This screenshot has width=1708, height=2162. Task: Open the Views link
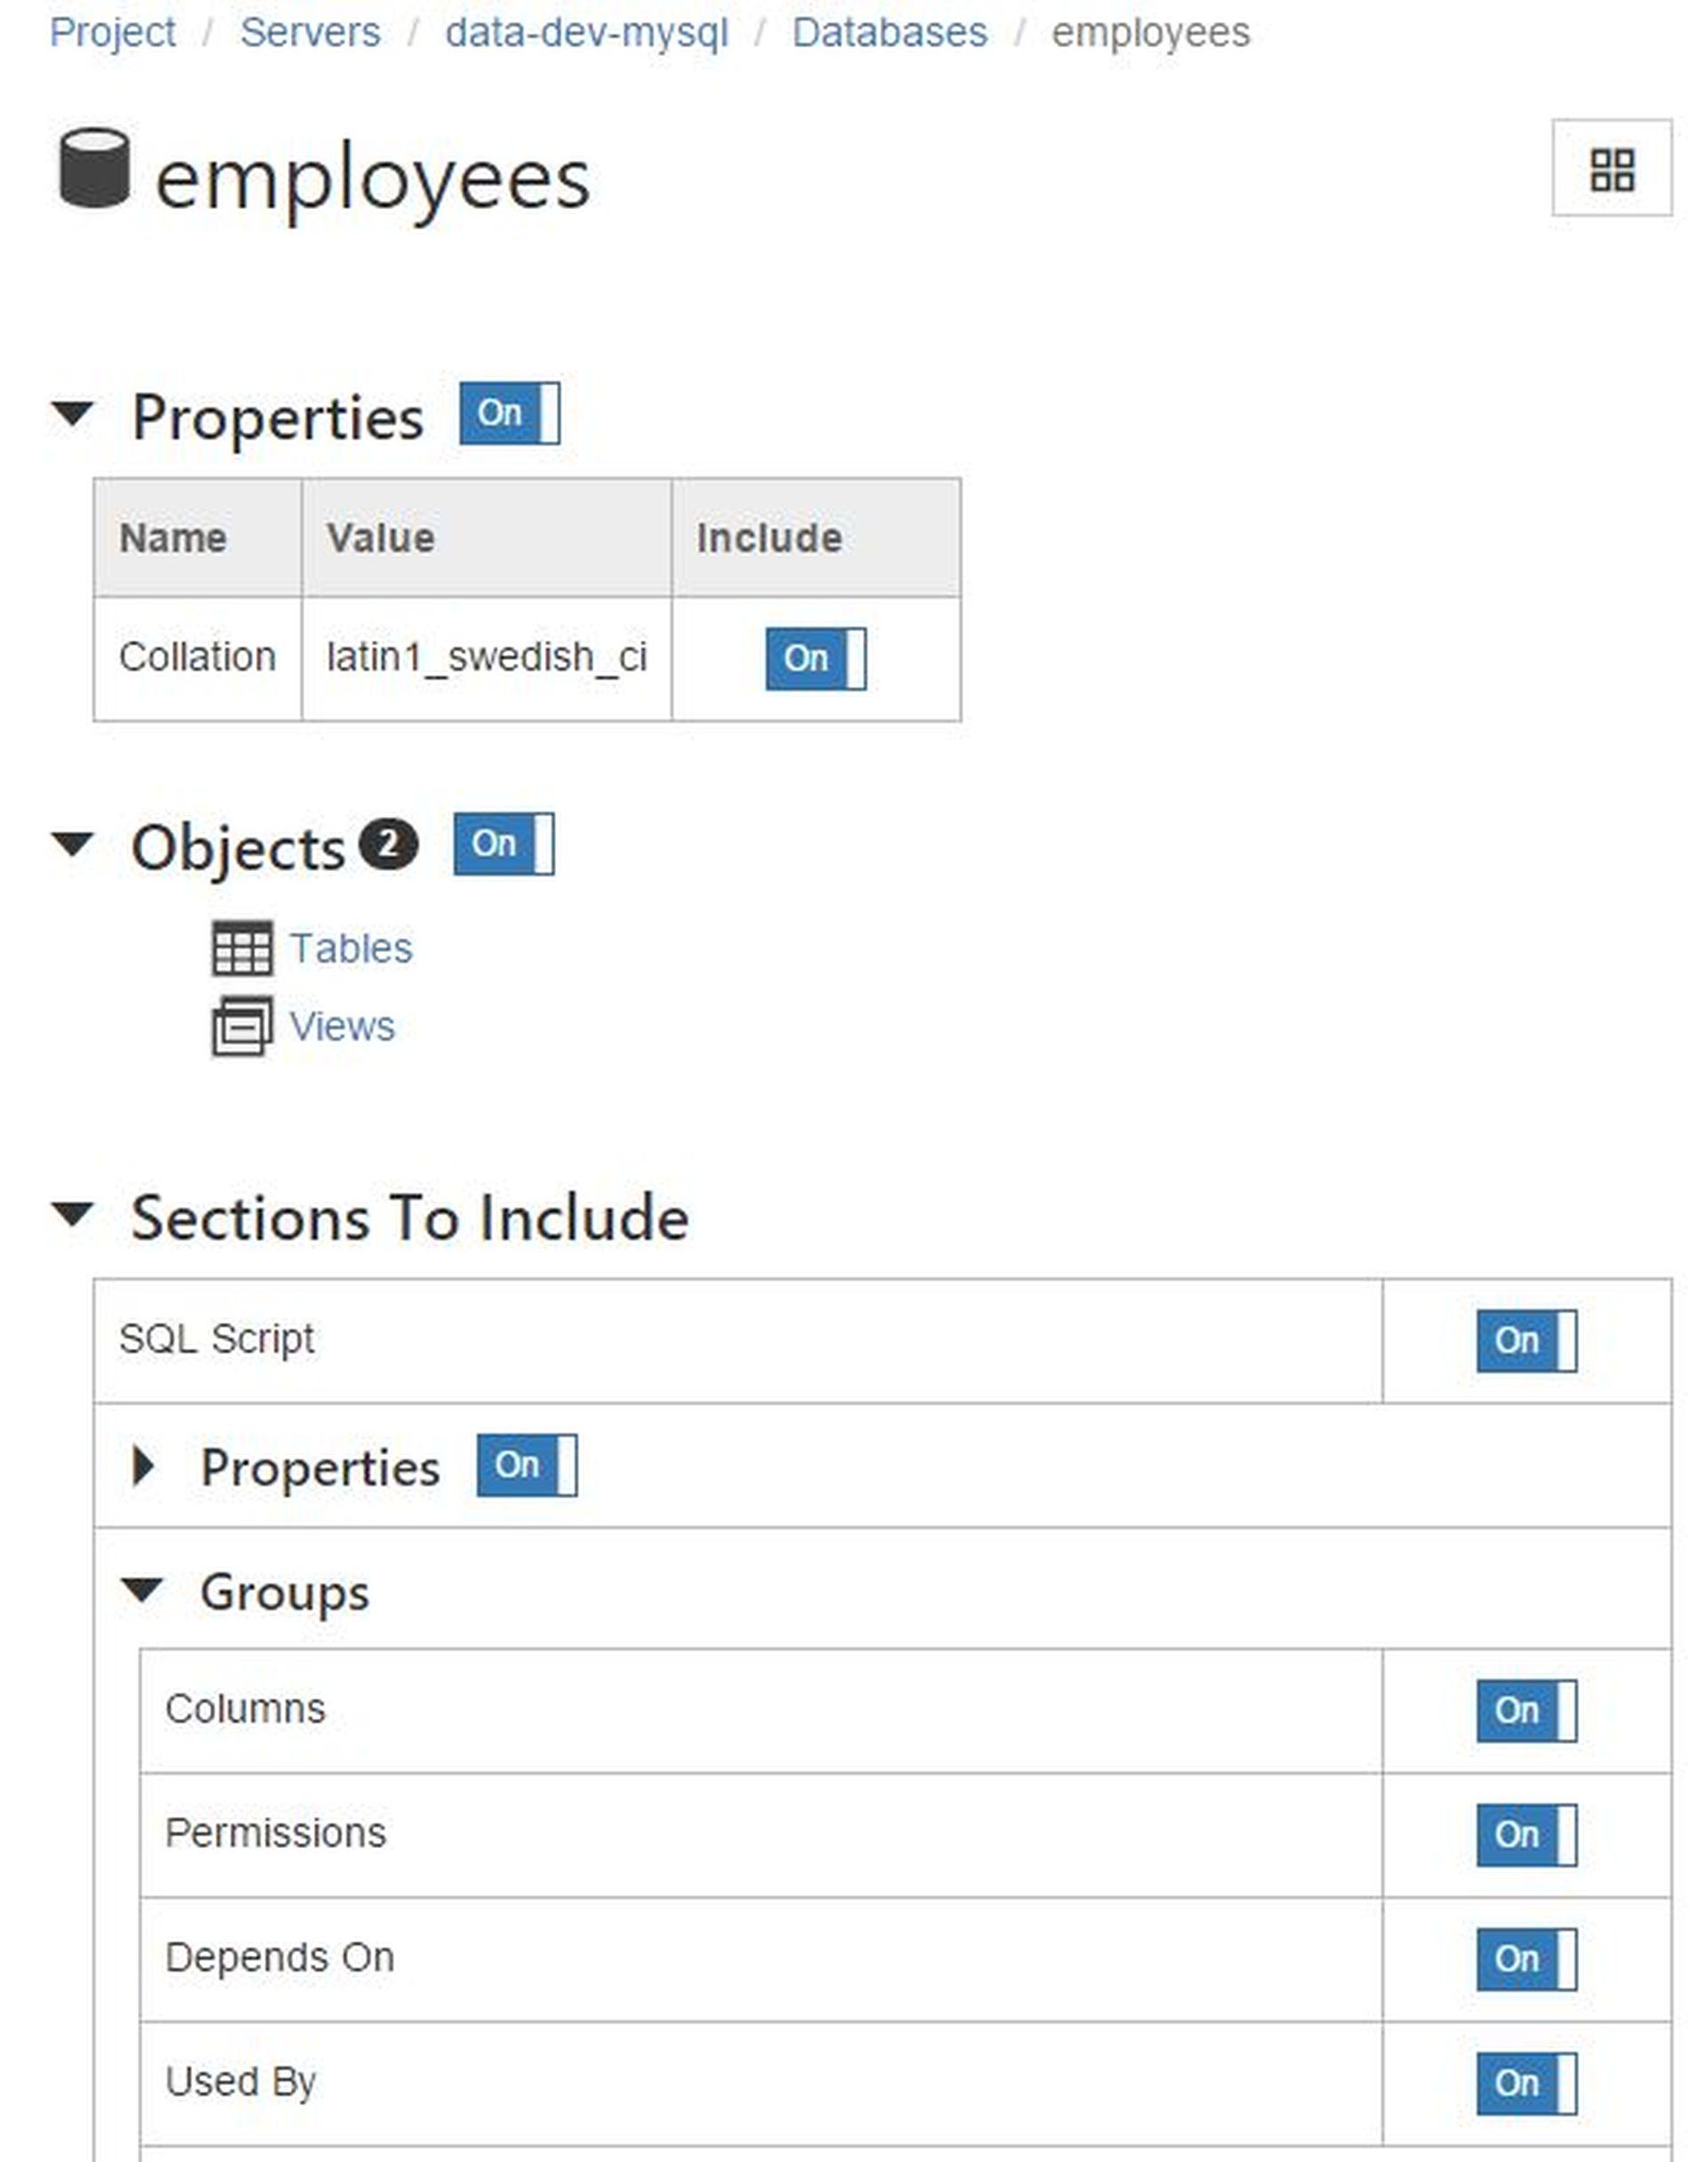pos(346,1021)
